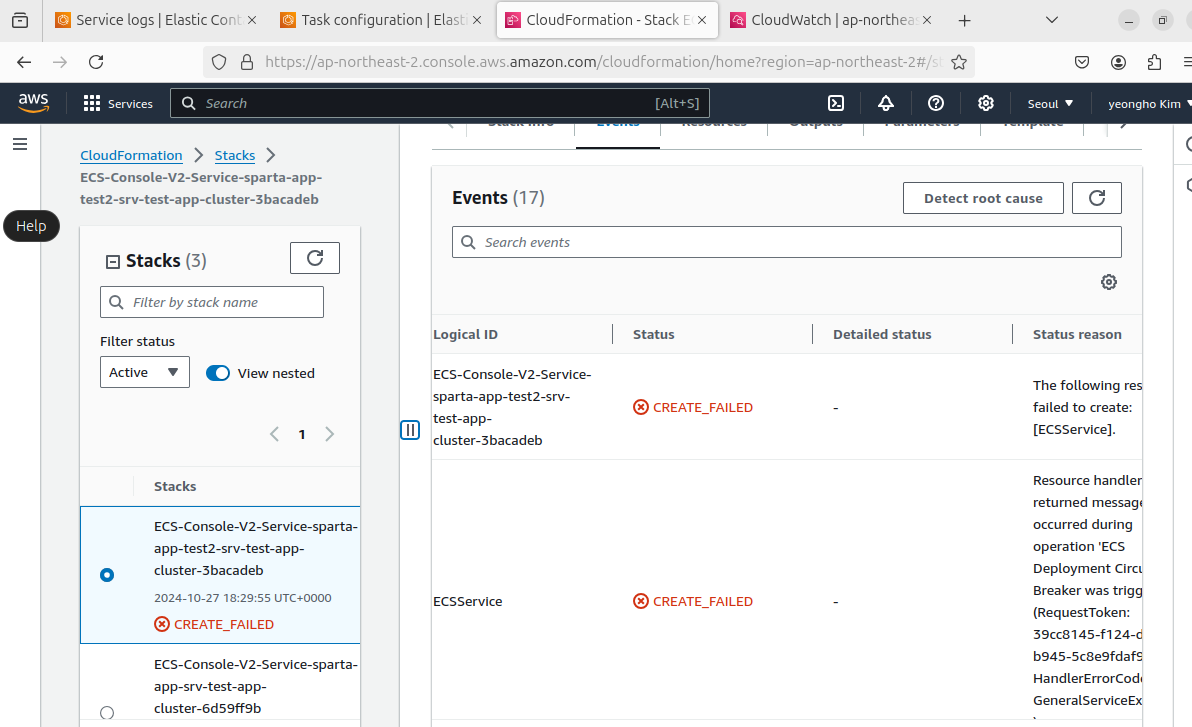Screen dimensions: 1192x727
Task: Click the browser address bar URL
Action: [603, 62]
